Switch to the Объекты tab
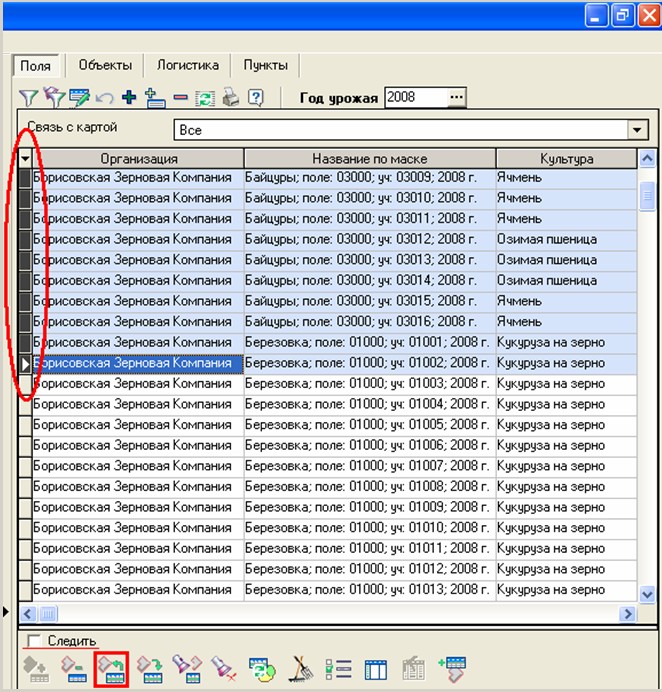Screen dimensions: 662x692 tap(104, 65)
